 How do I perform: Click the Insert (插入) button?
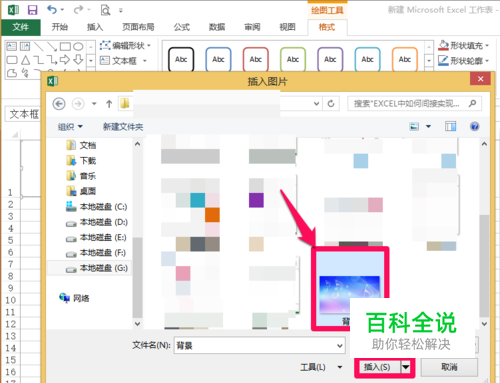(x=378, y=367)
